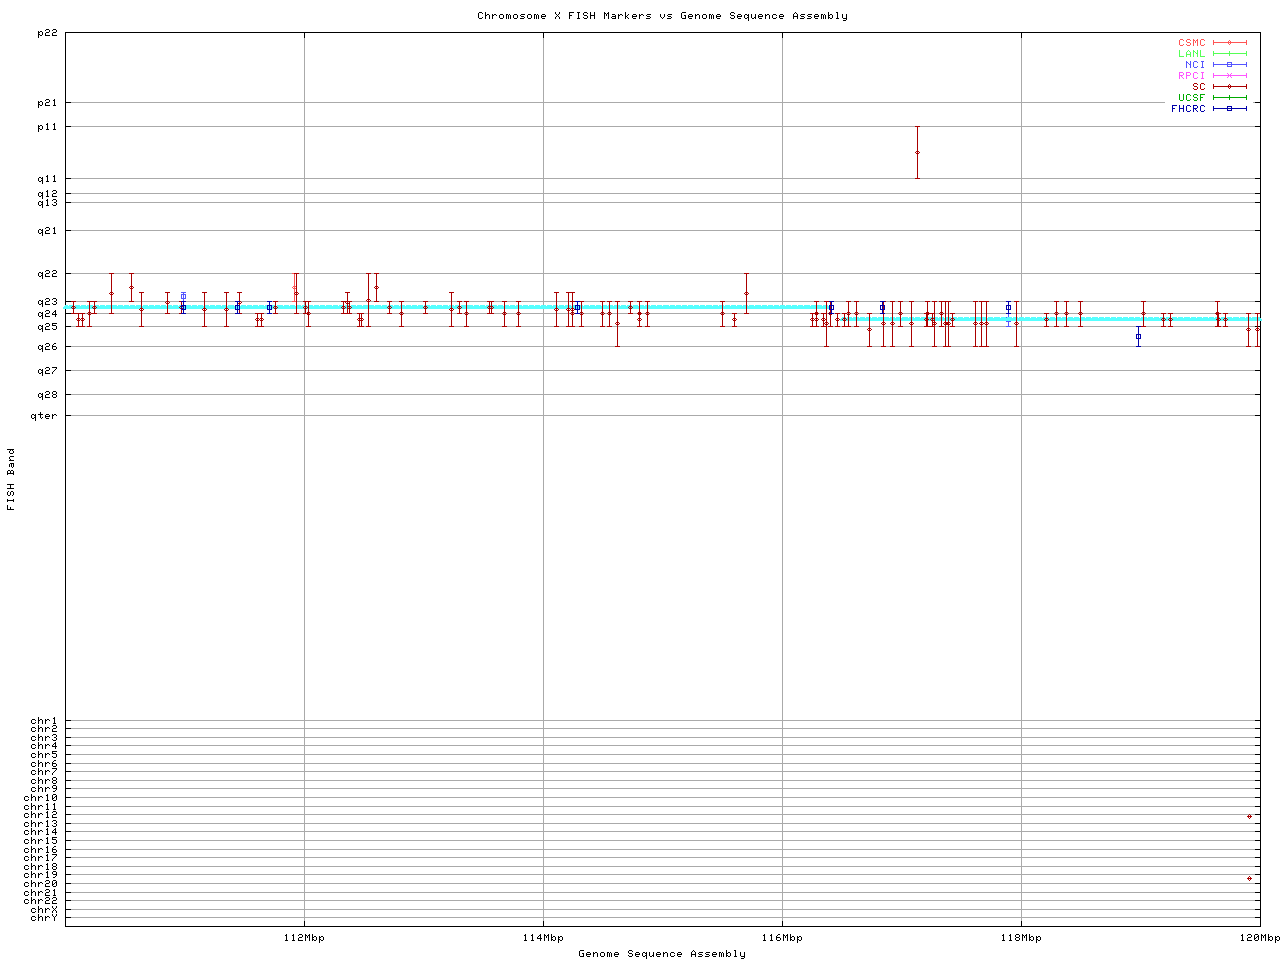Click the 120Mbp x-axis tick label

tap(1259, 938)
